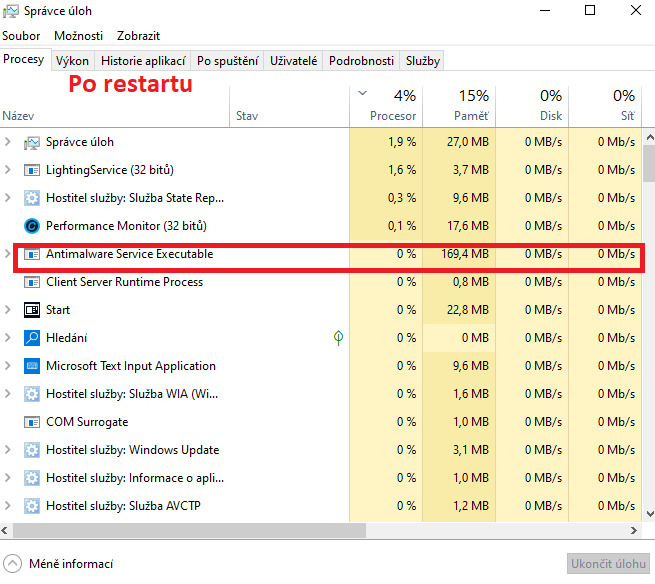Click Méně informací link
The height and width of the screenshot is (584, 655).
[71, 564]
